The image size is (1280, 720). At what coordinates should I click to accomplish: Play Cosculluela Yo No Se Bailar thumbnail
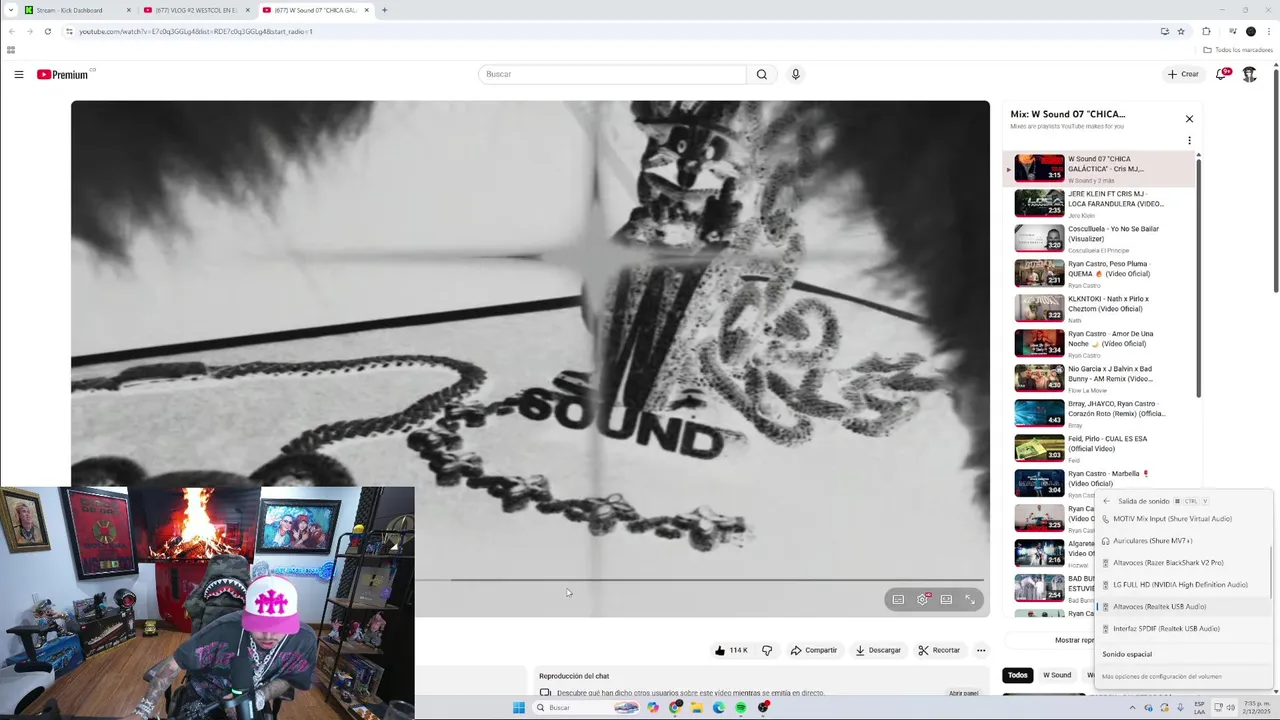[1039, 238]
